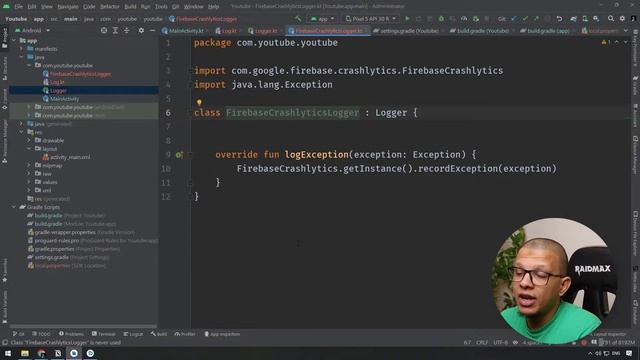The image size is (640, 360).
Task: Open the Logcat tool window
Action: click(133, 334)
